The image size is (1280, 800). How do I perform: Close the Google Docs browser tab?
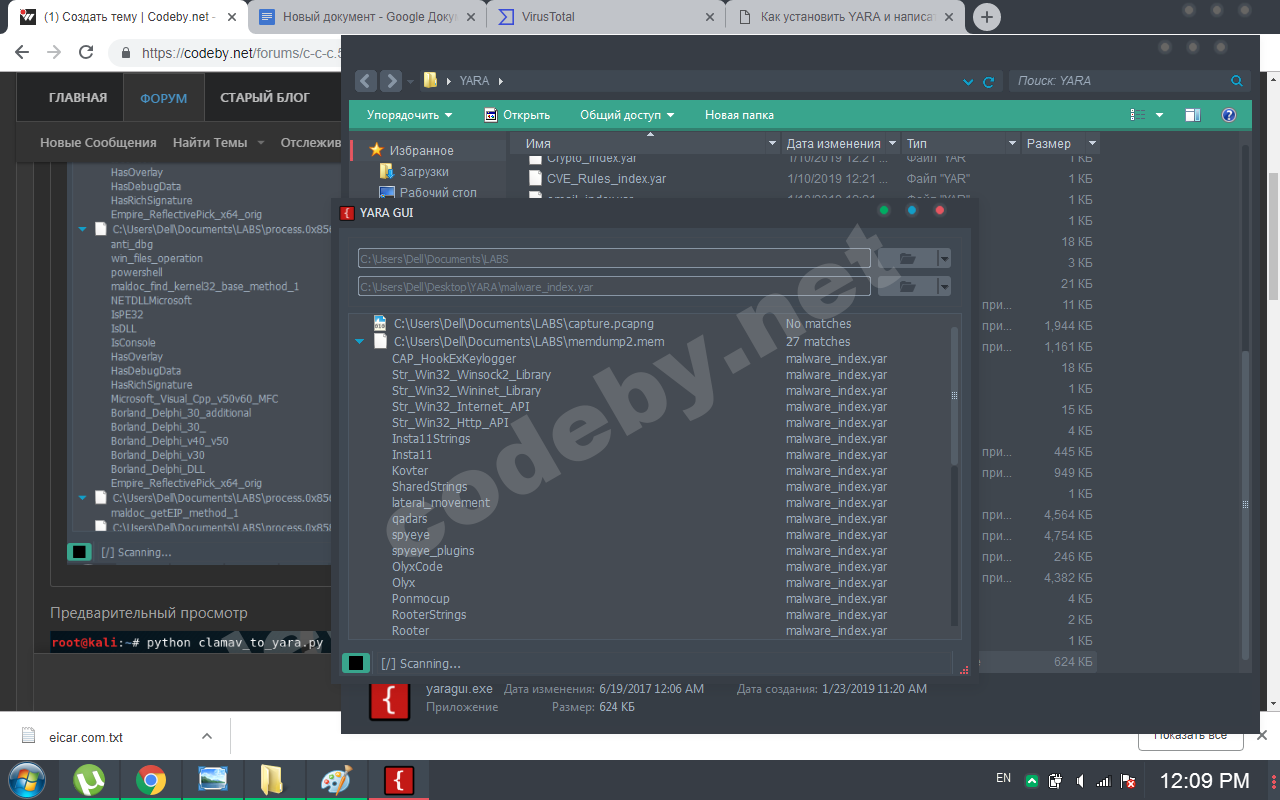point(470,17)
